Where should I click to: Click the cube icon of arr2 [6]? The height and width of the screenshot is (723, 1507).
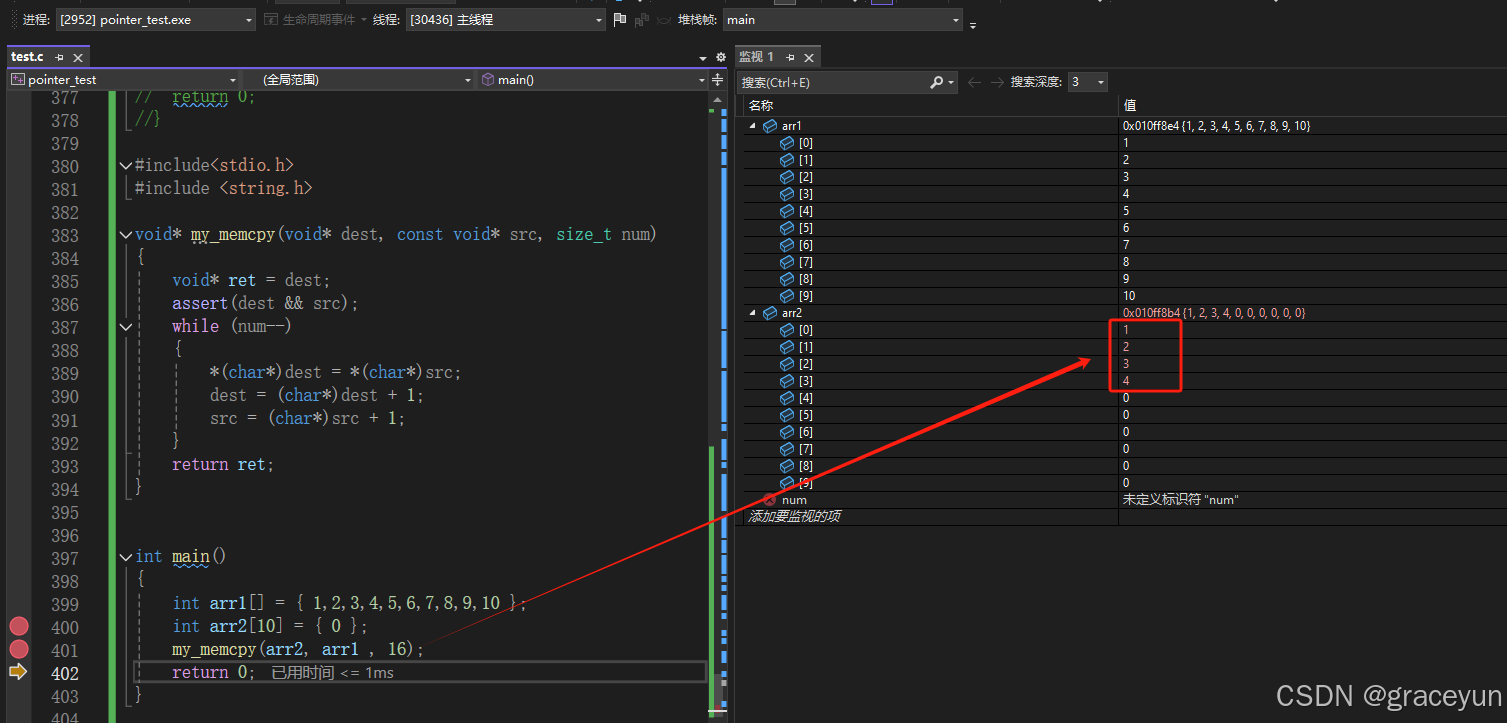click(x=787, y=432)
